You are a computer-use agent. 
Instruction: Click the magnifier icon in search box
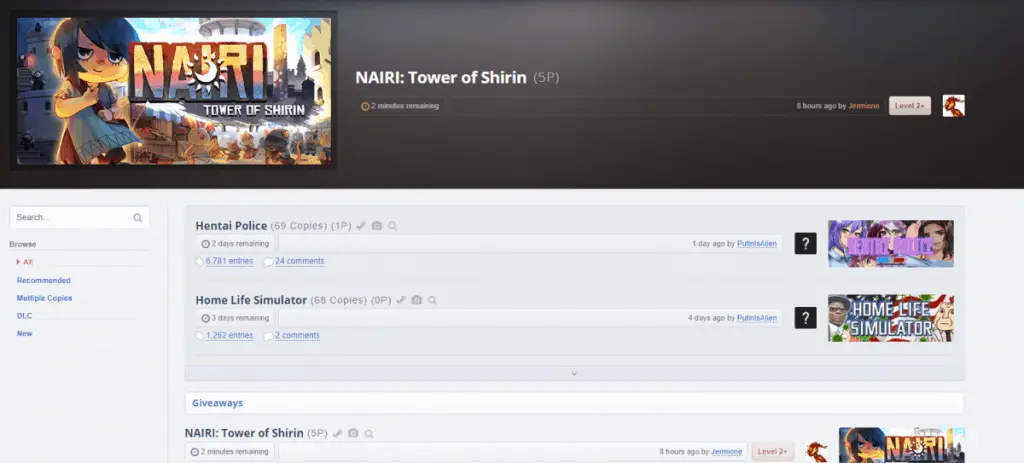(138, 217)
